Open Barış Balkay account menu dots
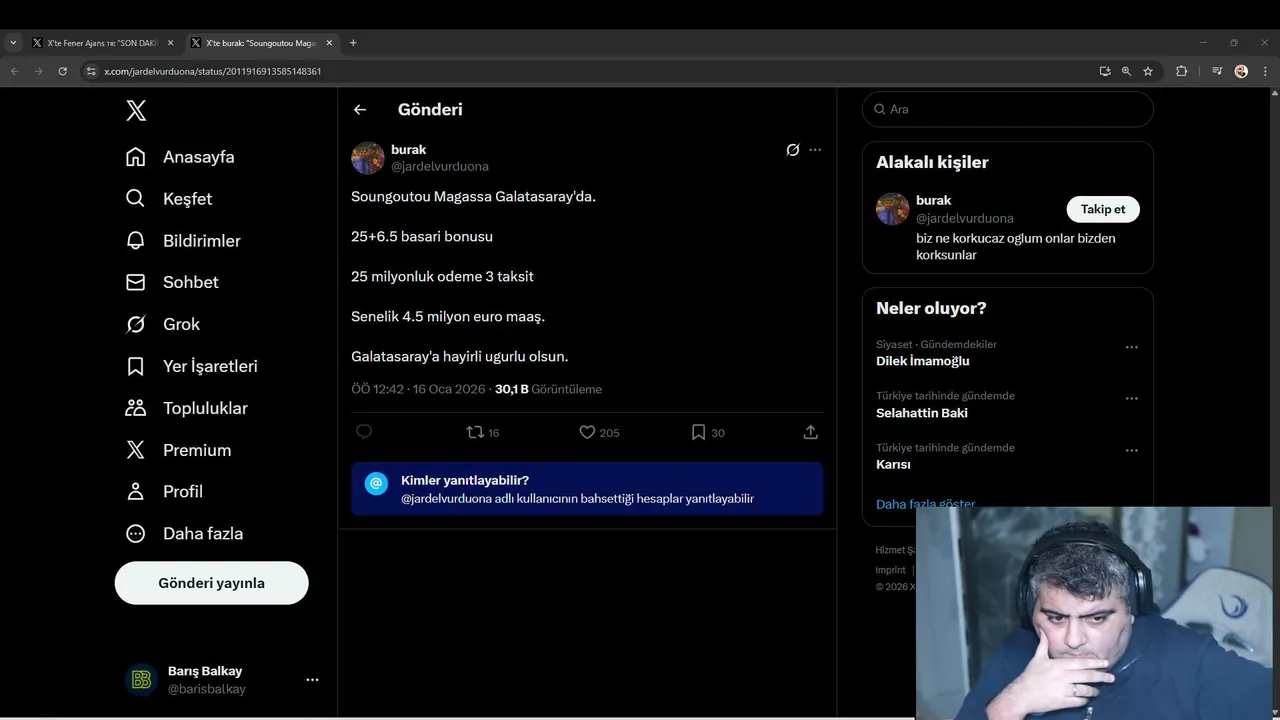Viewport: 1280px width, 720px height. point(312,680)
